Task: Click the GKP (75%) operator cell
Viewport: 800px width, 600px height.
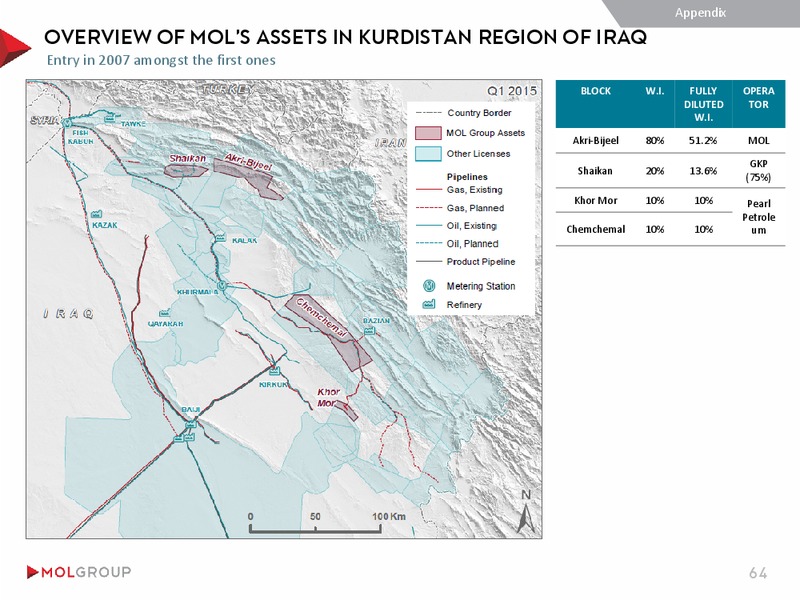Action: [x=759, y=171]
